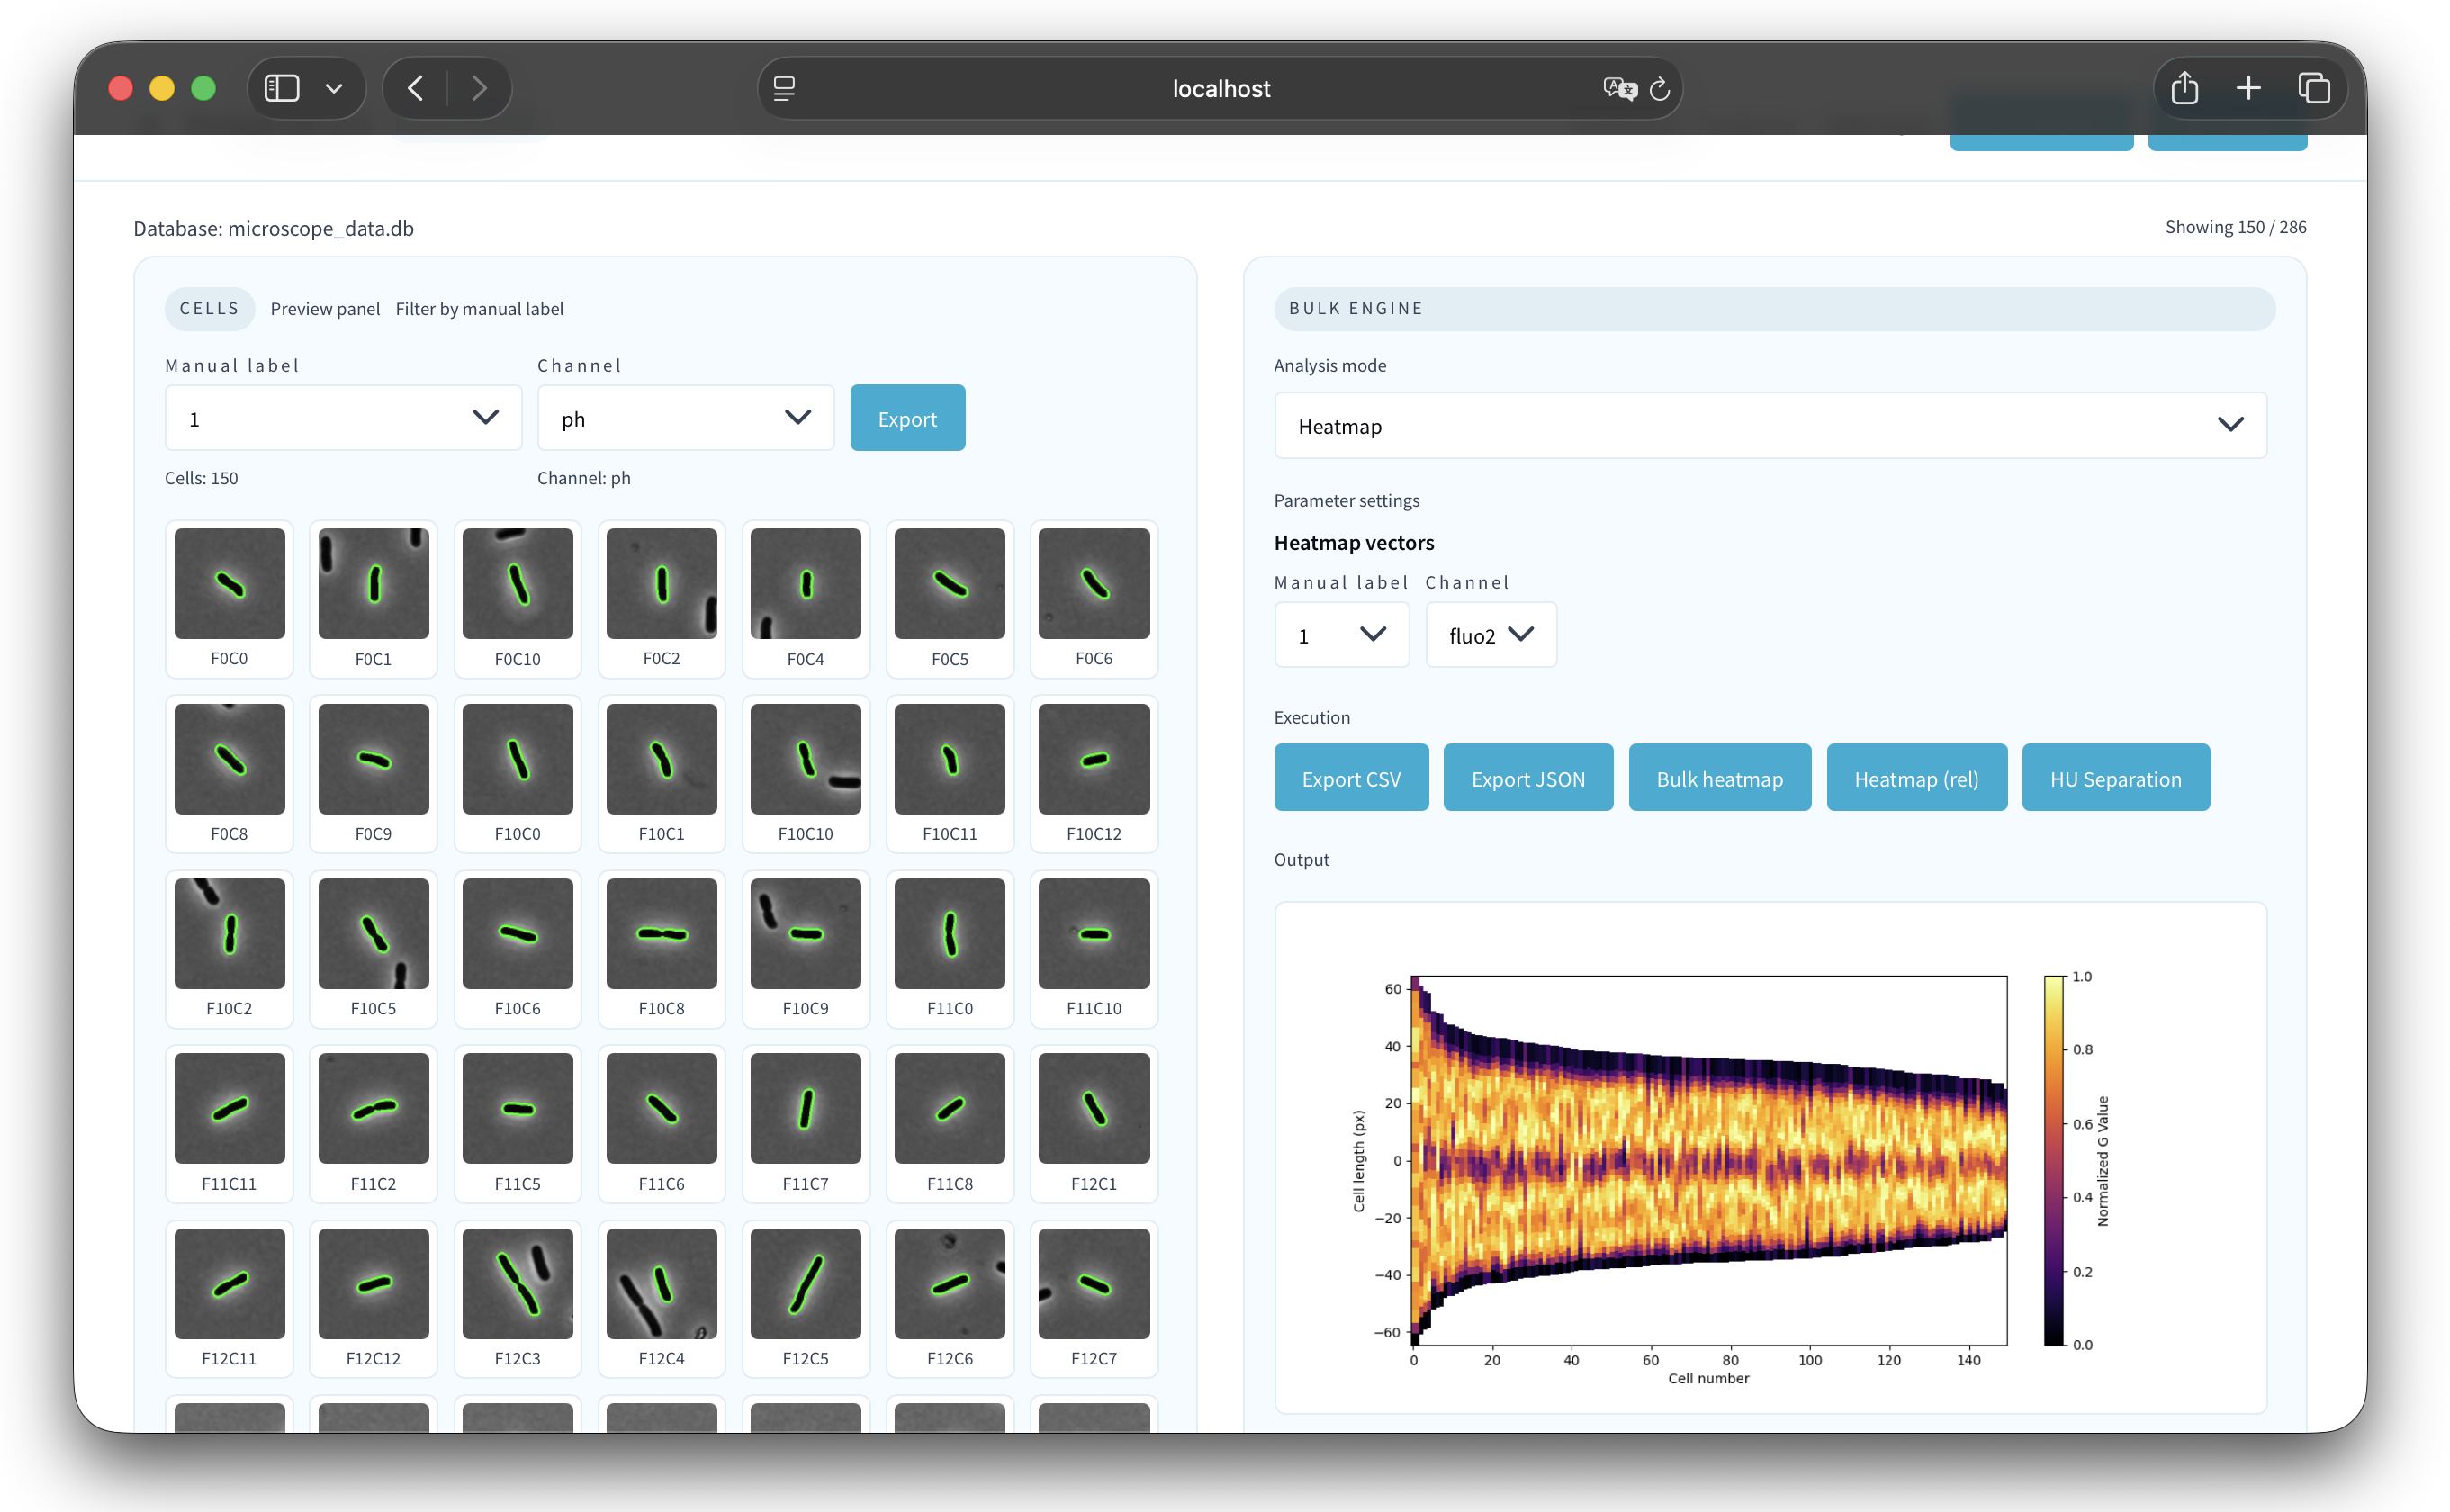Open the Analysis mode Heatmap dropdown
The height and width of the screenshot is (1512, 2450).
point(1770,425)
